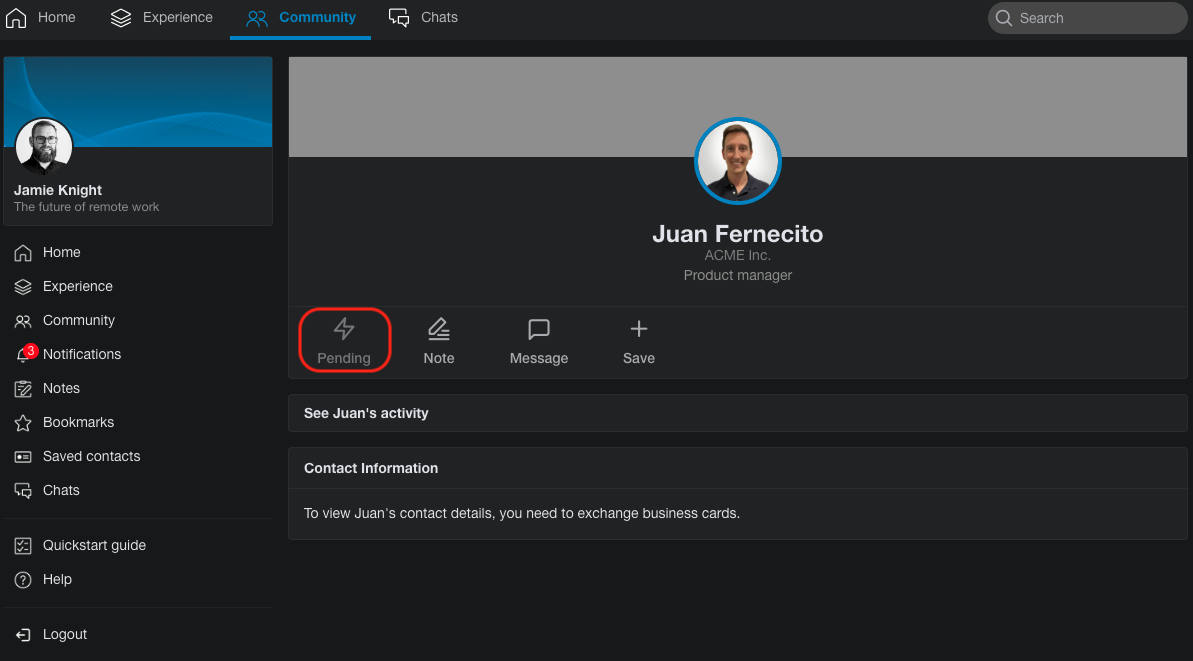Screen dimensions: 1193x661
Task: Click the sidebar Experience layers icon
Action: (23, 287)
